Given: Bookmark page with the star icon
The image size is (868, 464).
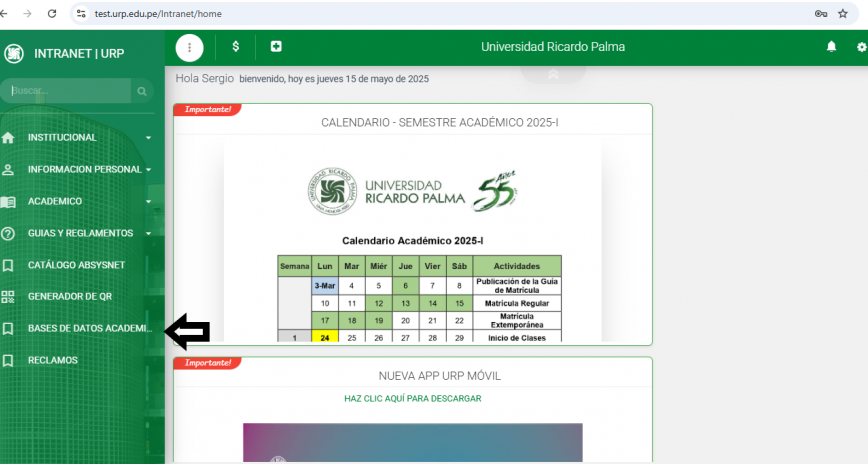Looking at the screenshot, I should point(843,14).
